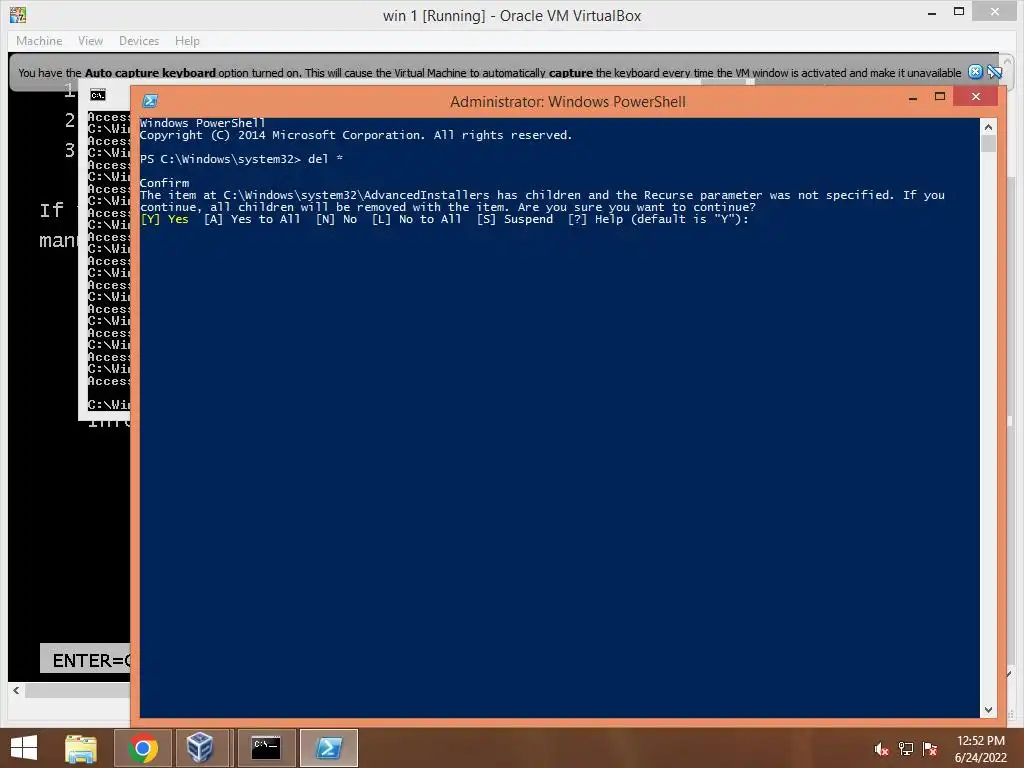Click the VirtualBox window title icon
This screenshot has width=1024, height=768.
18,15
